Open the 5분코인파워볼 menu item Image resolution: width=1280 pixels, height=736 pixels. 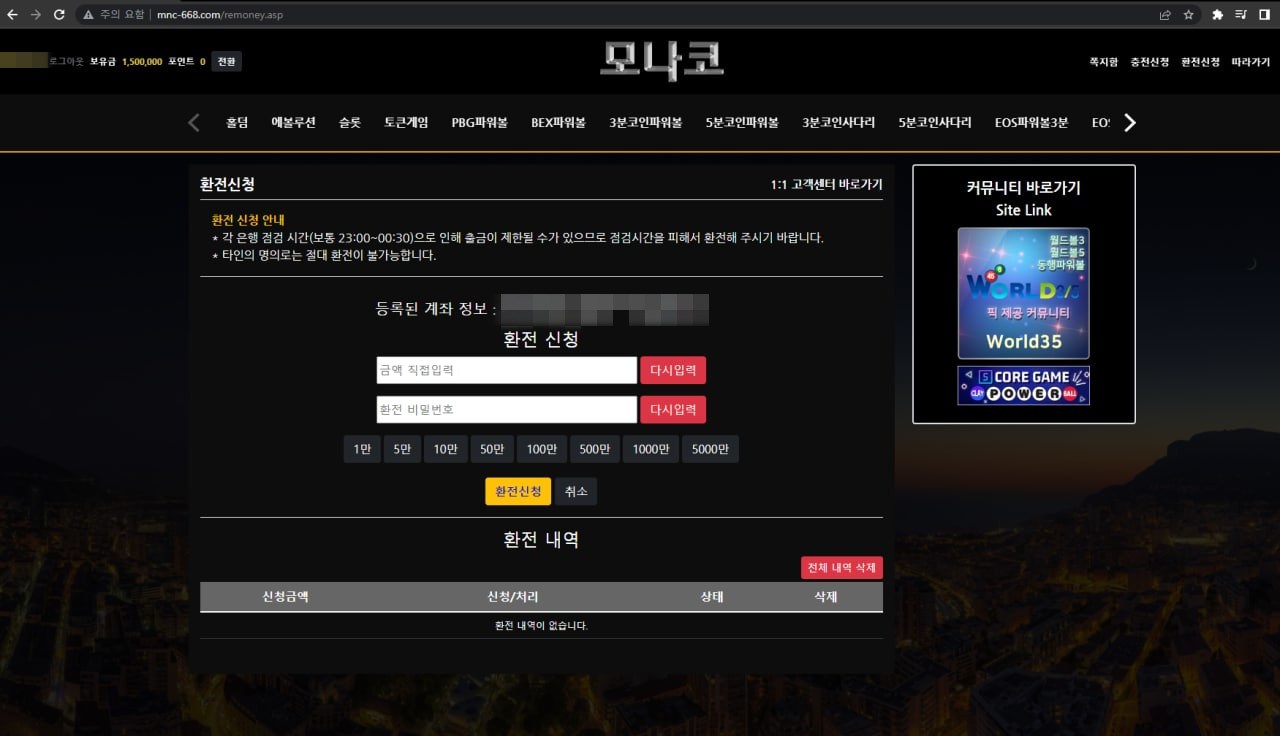tap(742, 123)
